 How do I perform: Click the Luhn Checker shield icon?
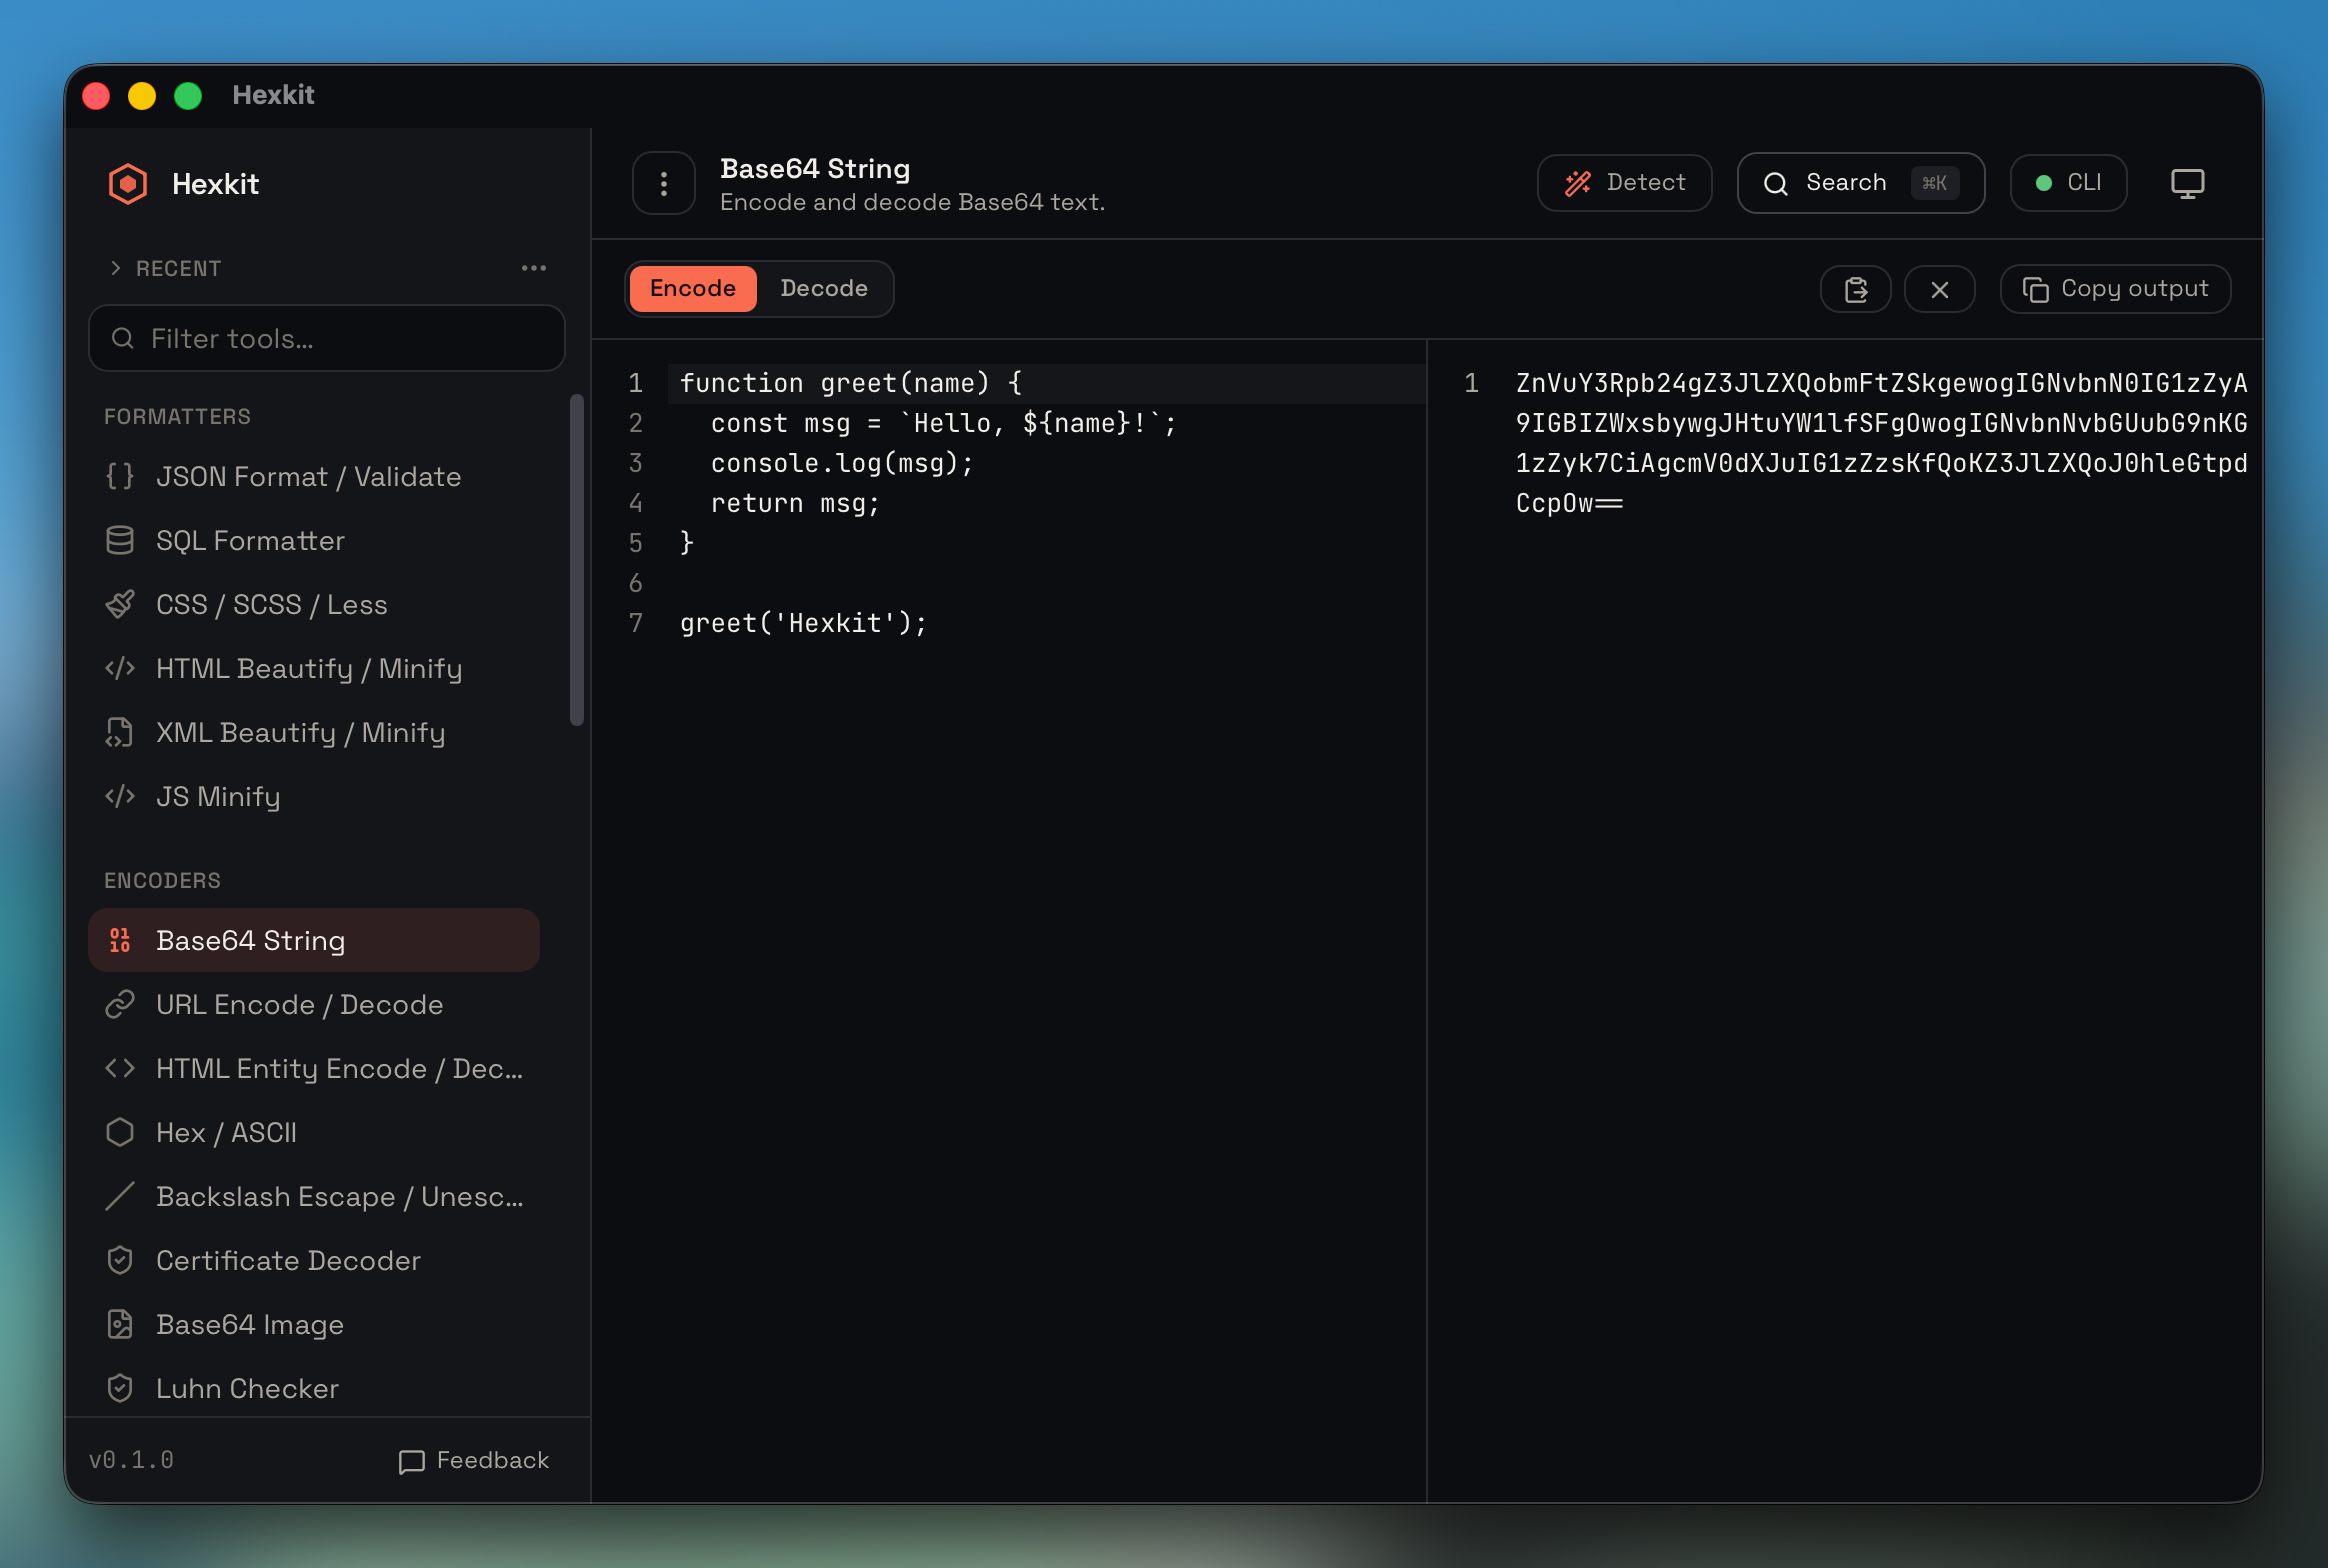(x=120, y=1389)
